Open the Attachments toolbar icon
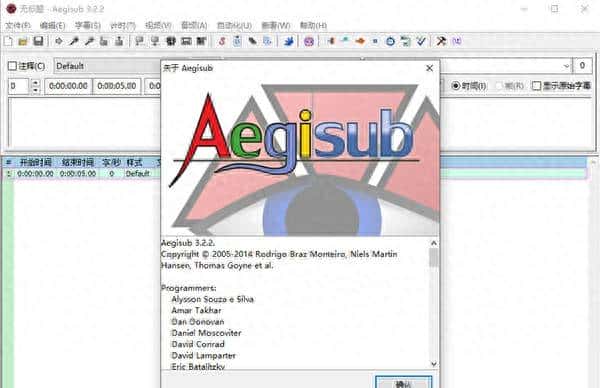The image size is (600, 388). coord(253,41)
